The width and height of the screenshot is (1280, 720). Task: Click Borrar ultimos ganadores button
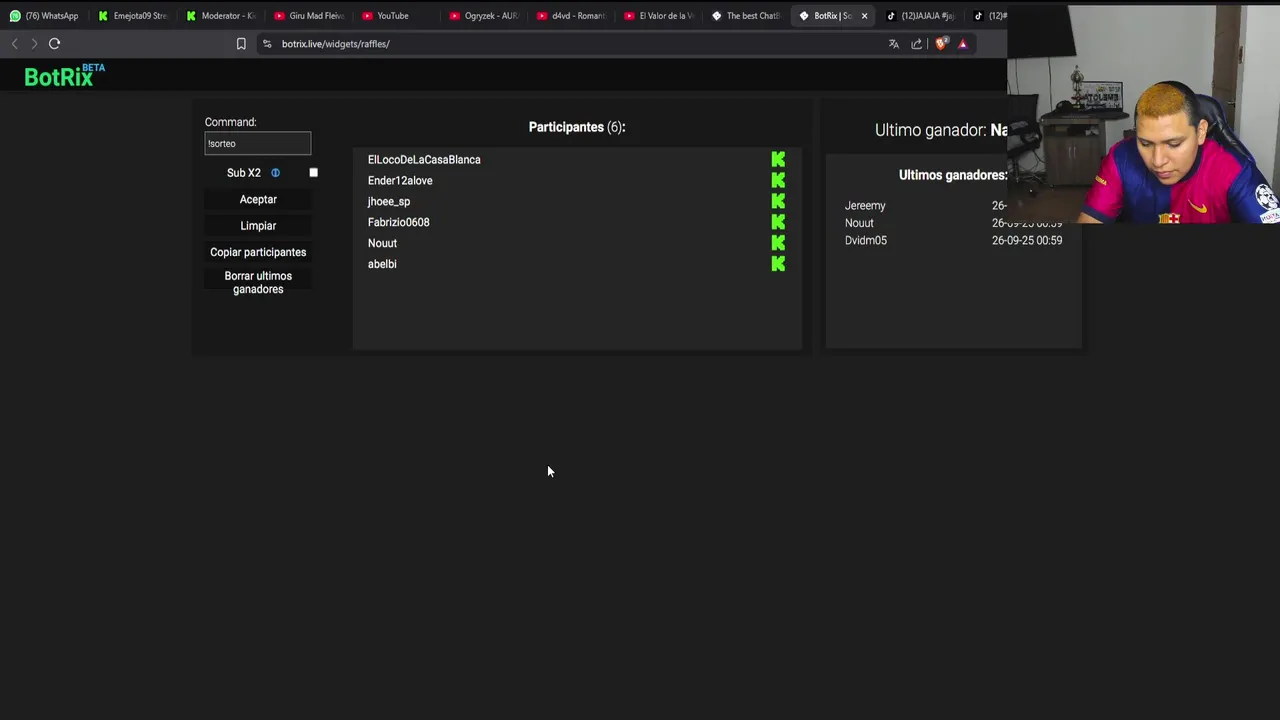pos(258,283)
